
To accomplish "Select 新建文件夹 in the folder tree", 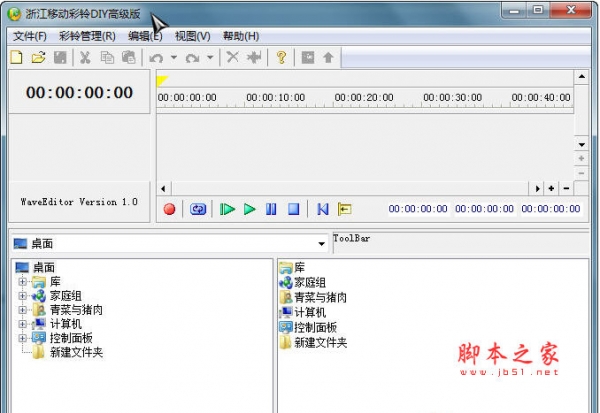I will click(x=76, y=352).
